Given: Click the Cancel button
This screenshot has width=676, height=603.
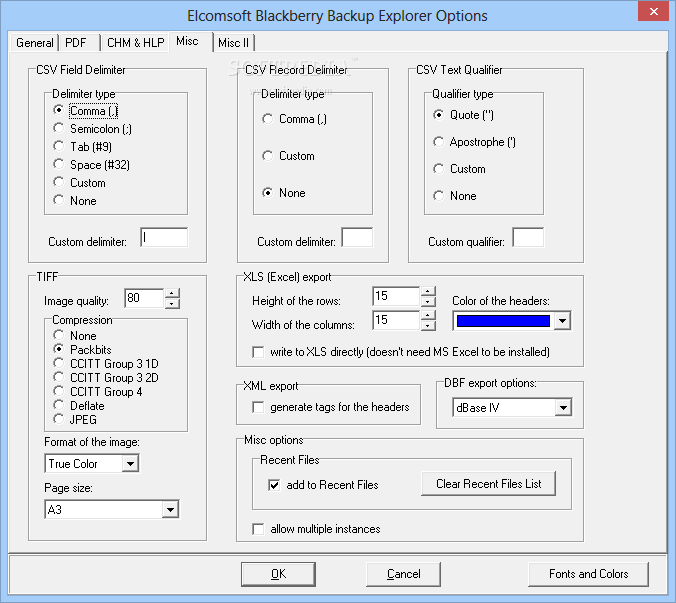Looking at the screenshot, I should click(404, 574).
